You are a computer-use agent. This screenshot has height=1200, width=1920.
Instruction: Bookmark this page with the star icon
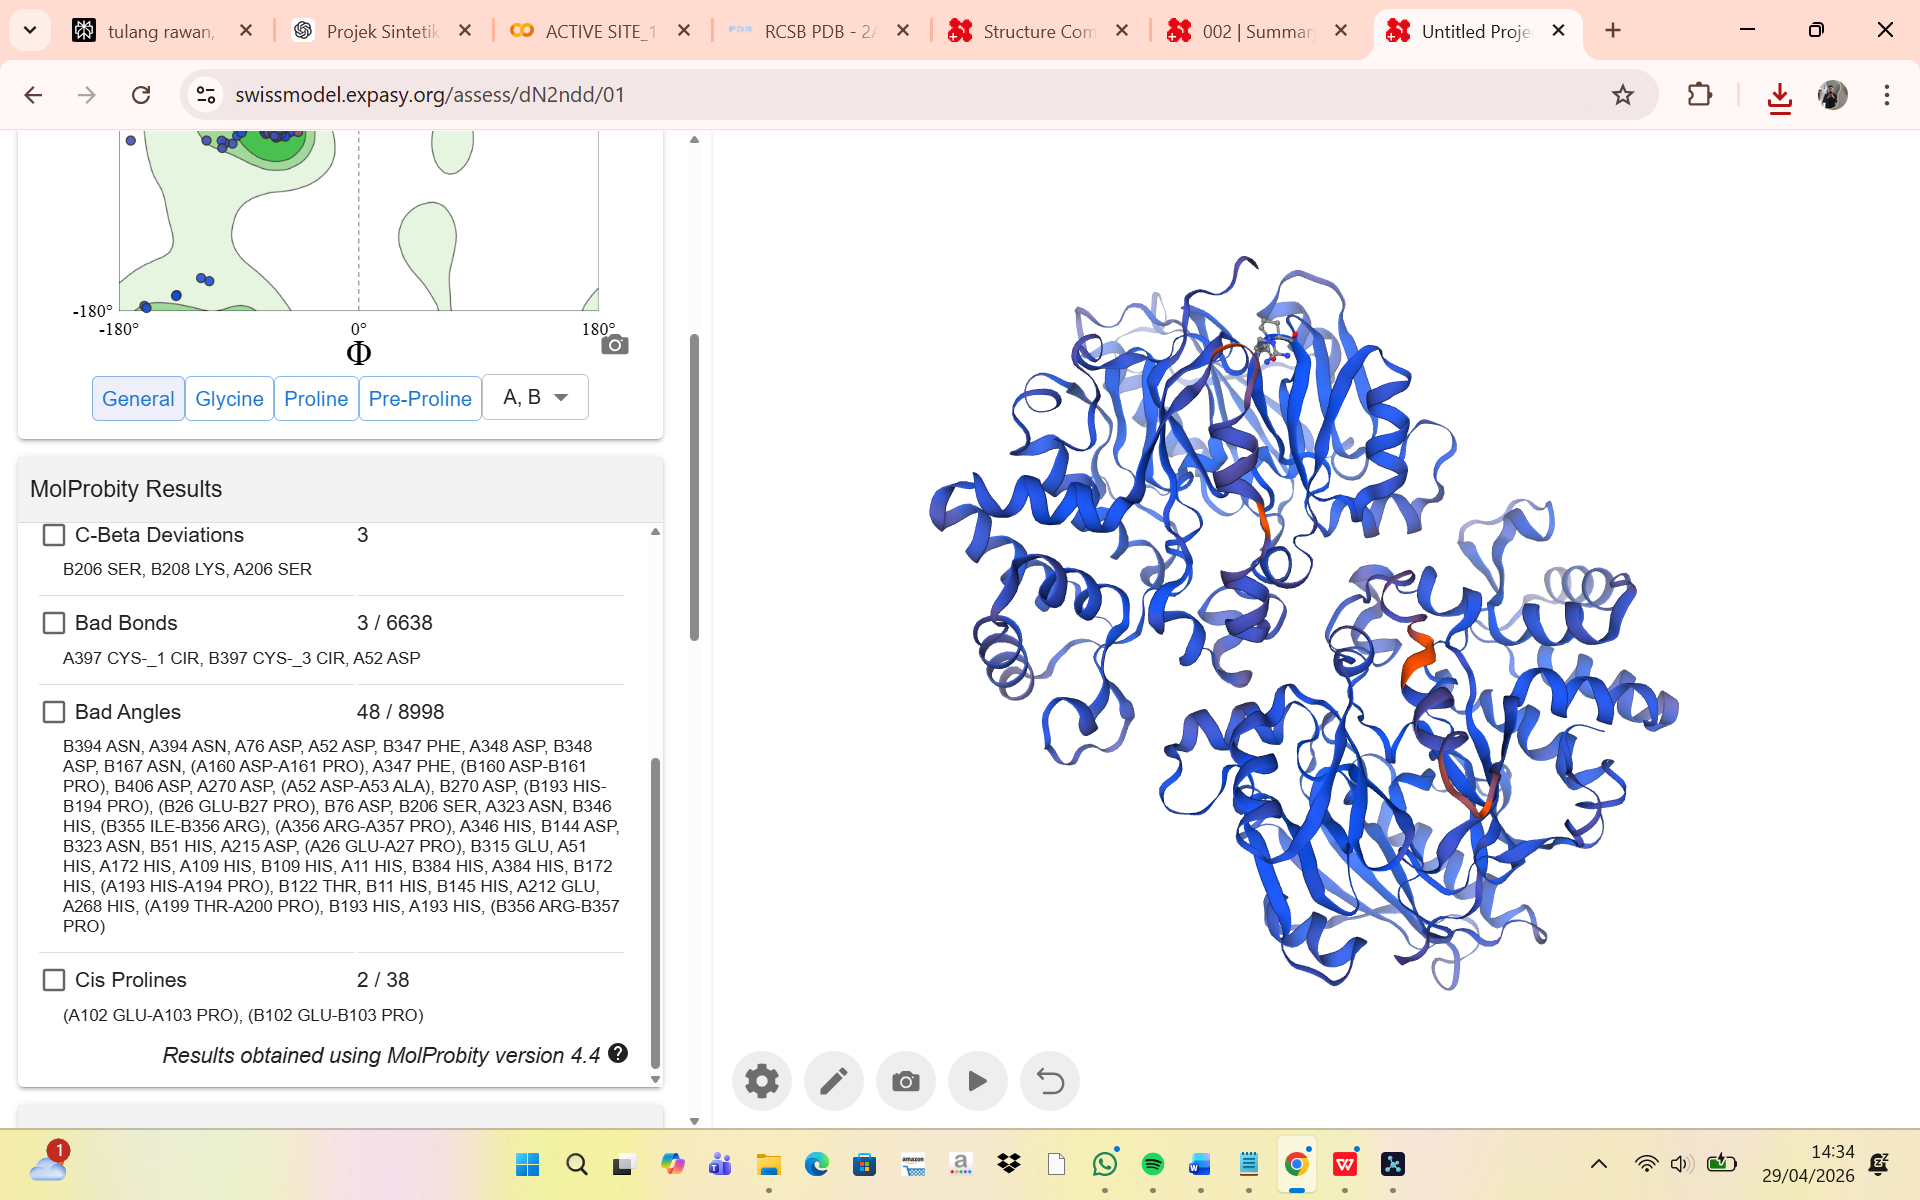click(x=1623, y=95)
